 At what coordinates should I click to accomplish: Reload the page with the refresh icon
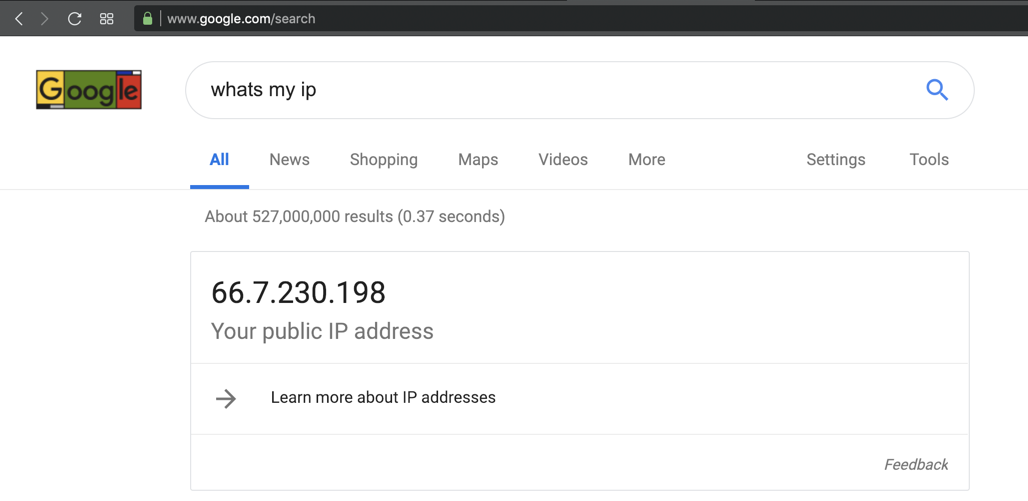click(74, 19)
